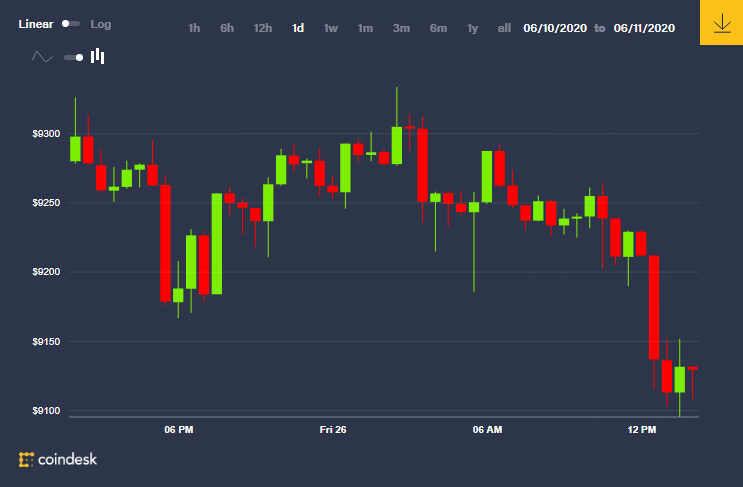743x487 pixels.
Task: Click the 06 PM time label
Action: [179, 430]
